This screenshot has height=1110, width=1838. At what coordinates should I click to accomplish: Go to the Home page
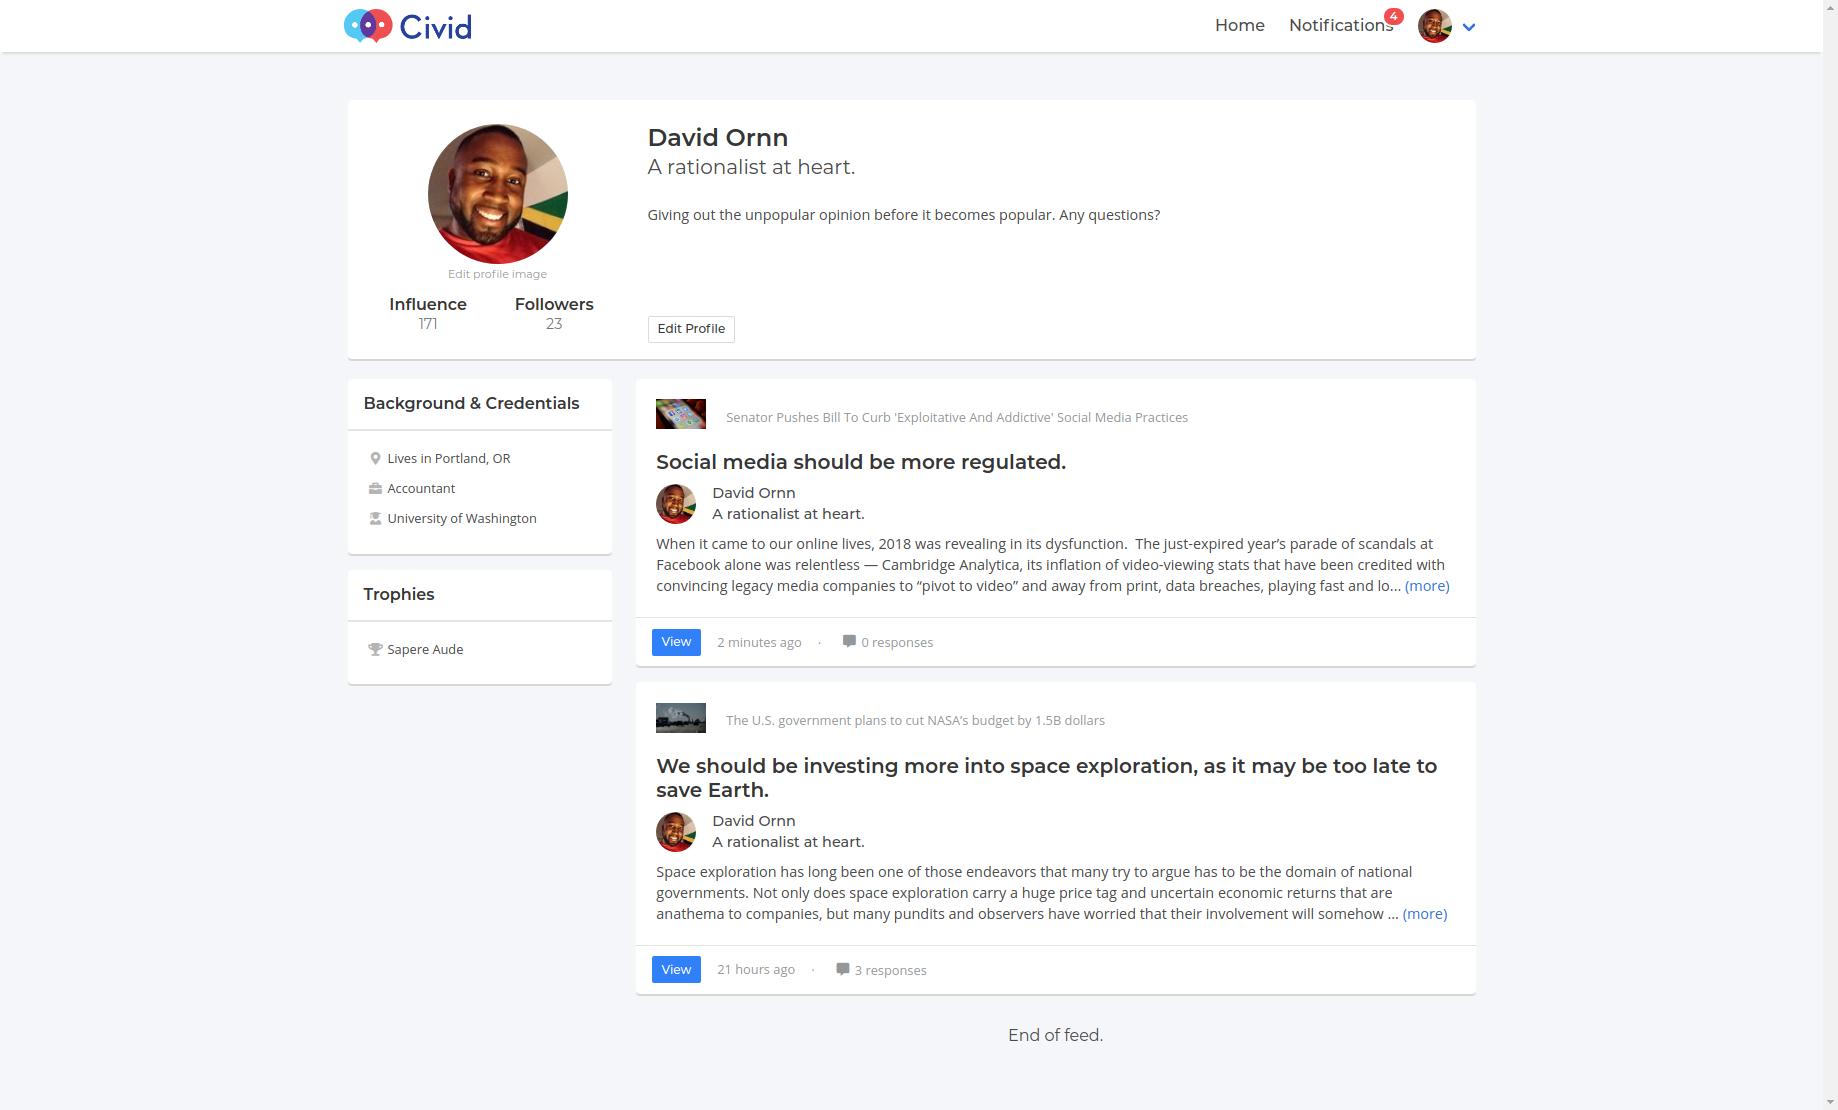[1239, 25]
